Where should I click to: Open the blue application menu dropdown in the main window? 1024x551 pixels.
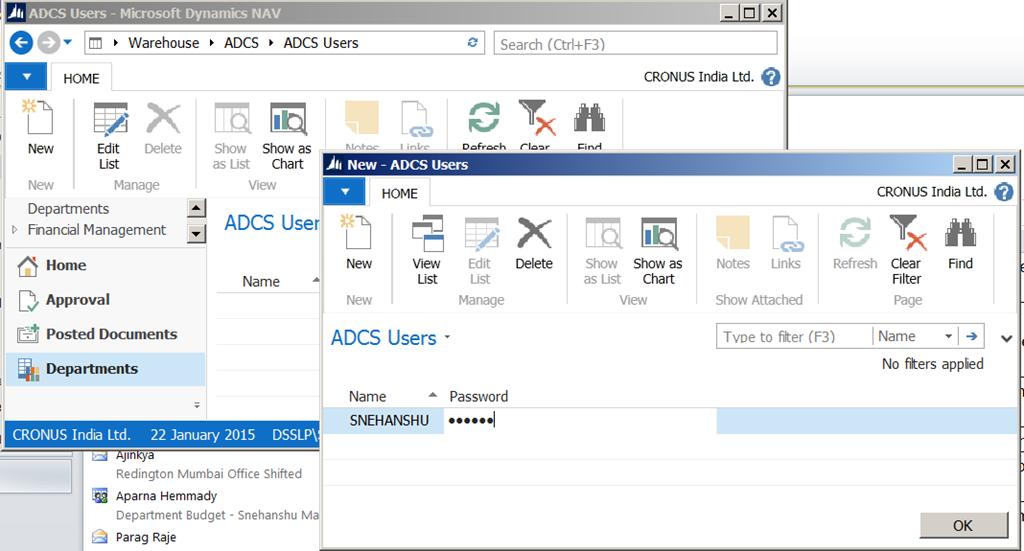pyautogui.click(x=26, y=76)
